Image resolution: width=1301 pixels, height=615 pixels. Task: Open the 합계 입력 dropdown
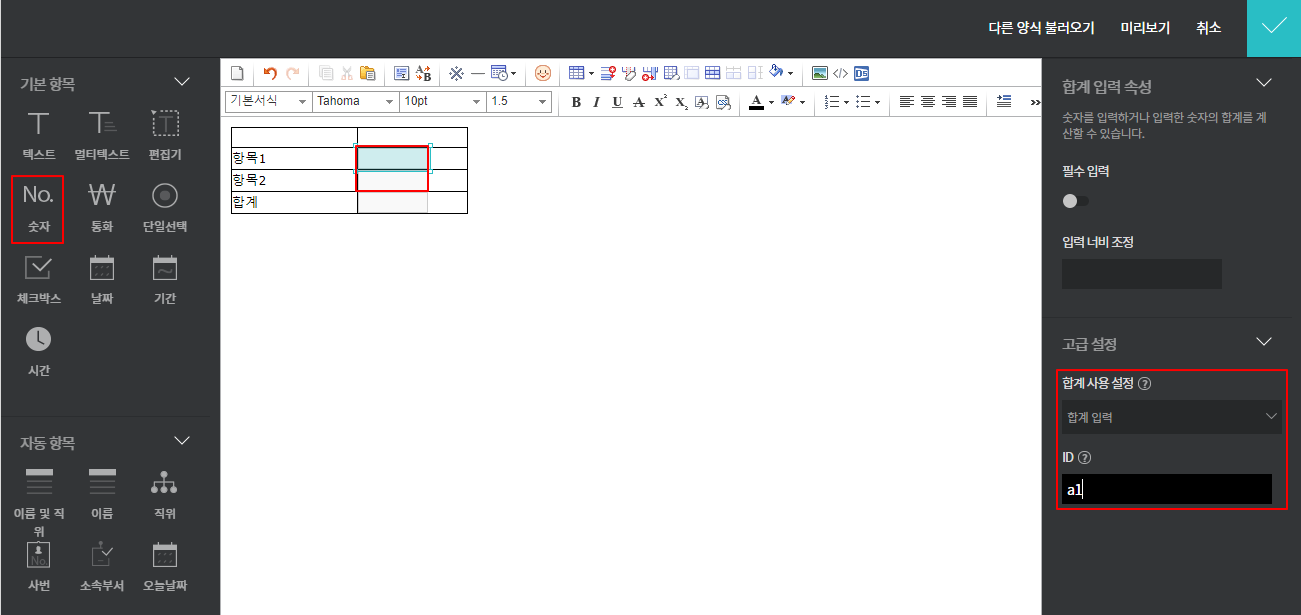pos(1171,416)
